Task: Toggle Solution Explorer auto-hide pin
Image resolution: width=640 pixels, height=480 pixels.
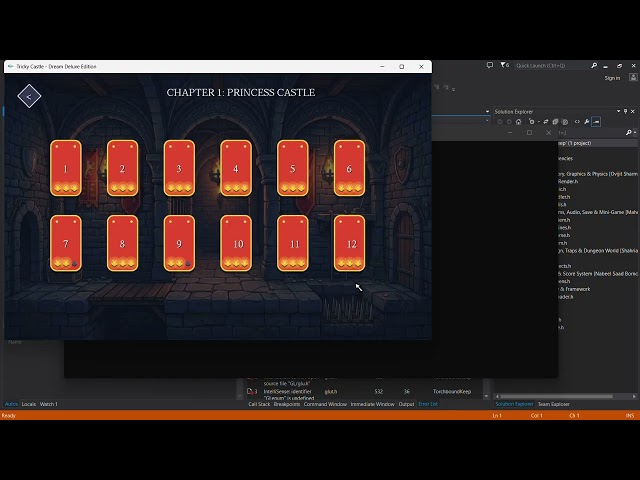Action: click(625, 111)
